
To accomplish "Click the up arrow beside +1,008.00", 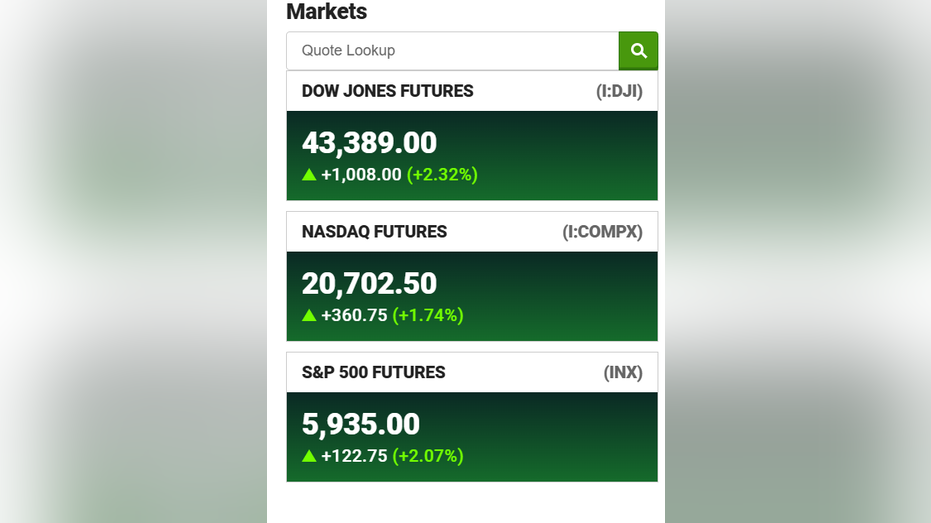I will 309,174.
